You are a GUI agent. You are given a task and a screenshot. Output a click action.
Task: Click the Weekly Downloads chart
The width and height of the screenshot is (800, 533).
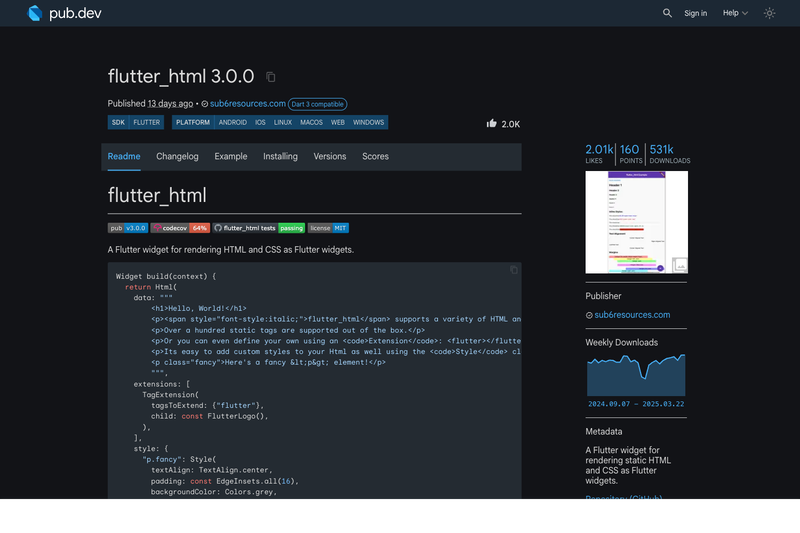(x=636, y=375)
